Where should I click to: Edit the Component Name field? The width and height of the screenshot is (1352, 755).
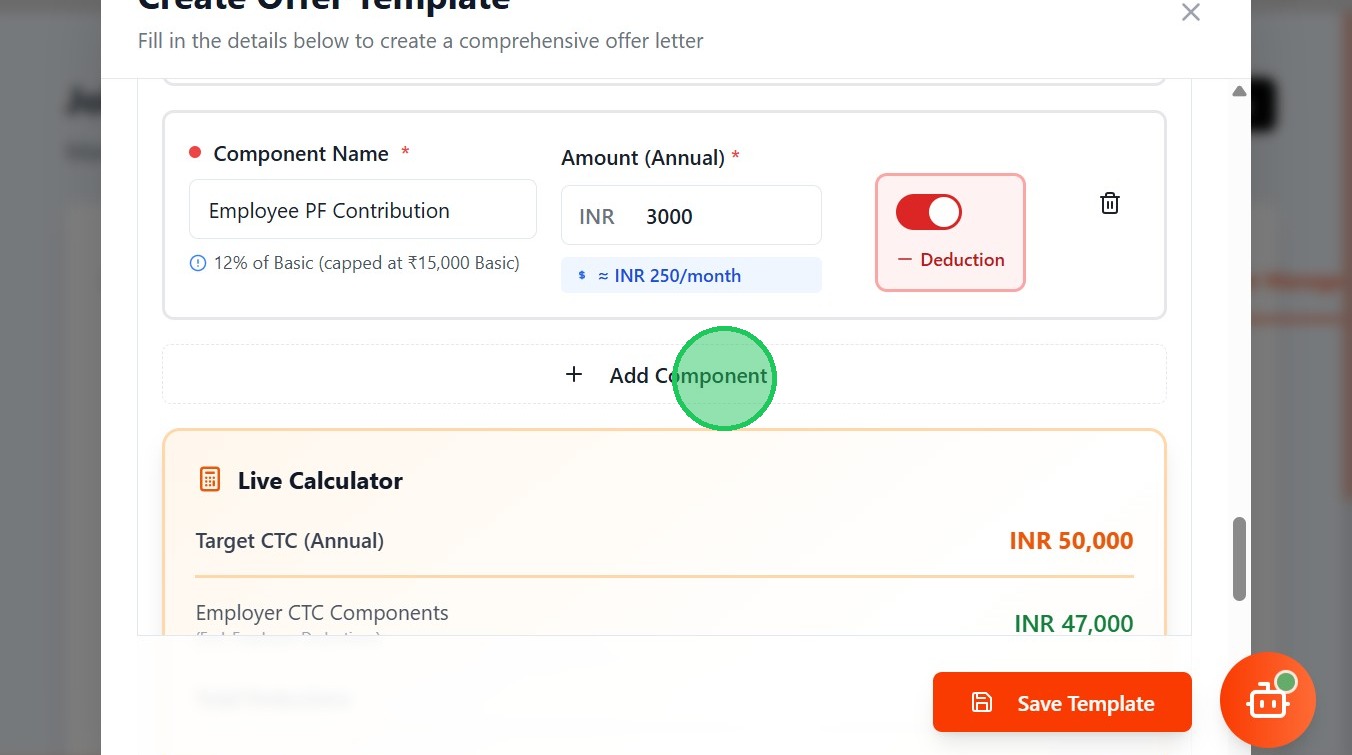point(362,211)
